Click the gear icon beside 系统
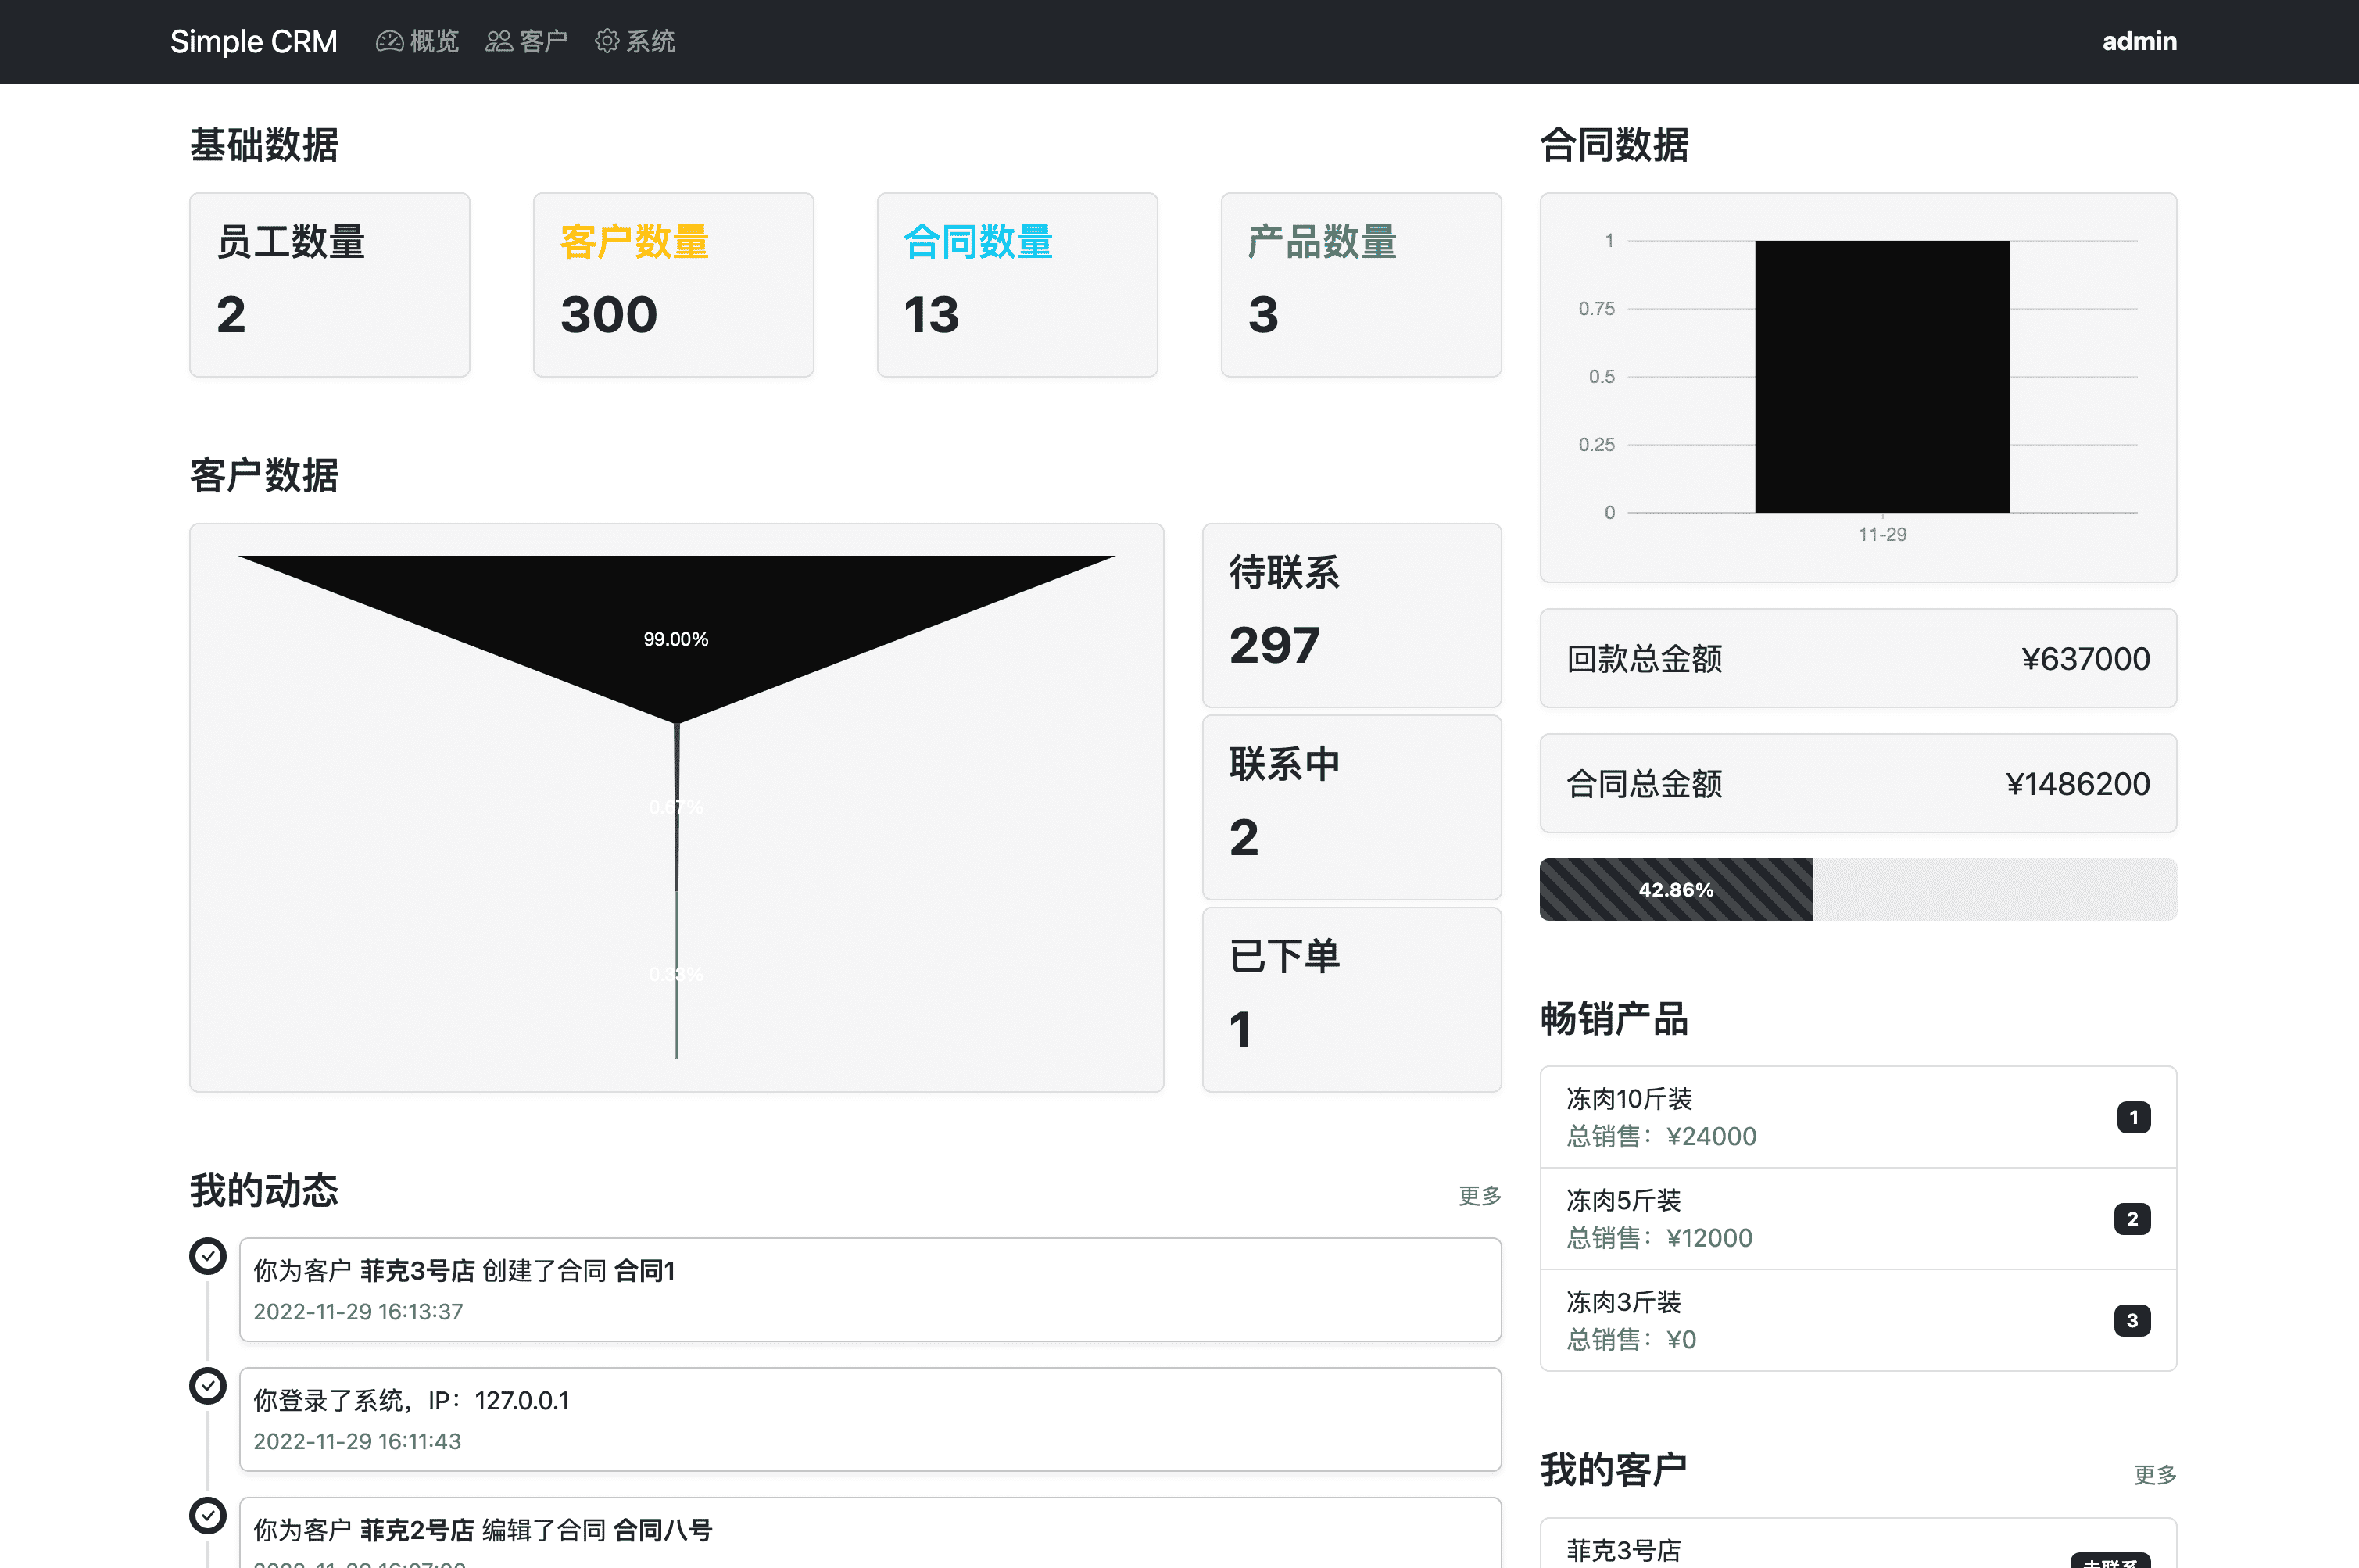Viewport: 2359px width, 1568px height. coord(606,41)
